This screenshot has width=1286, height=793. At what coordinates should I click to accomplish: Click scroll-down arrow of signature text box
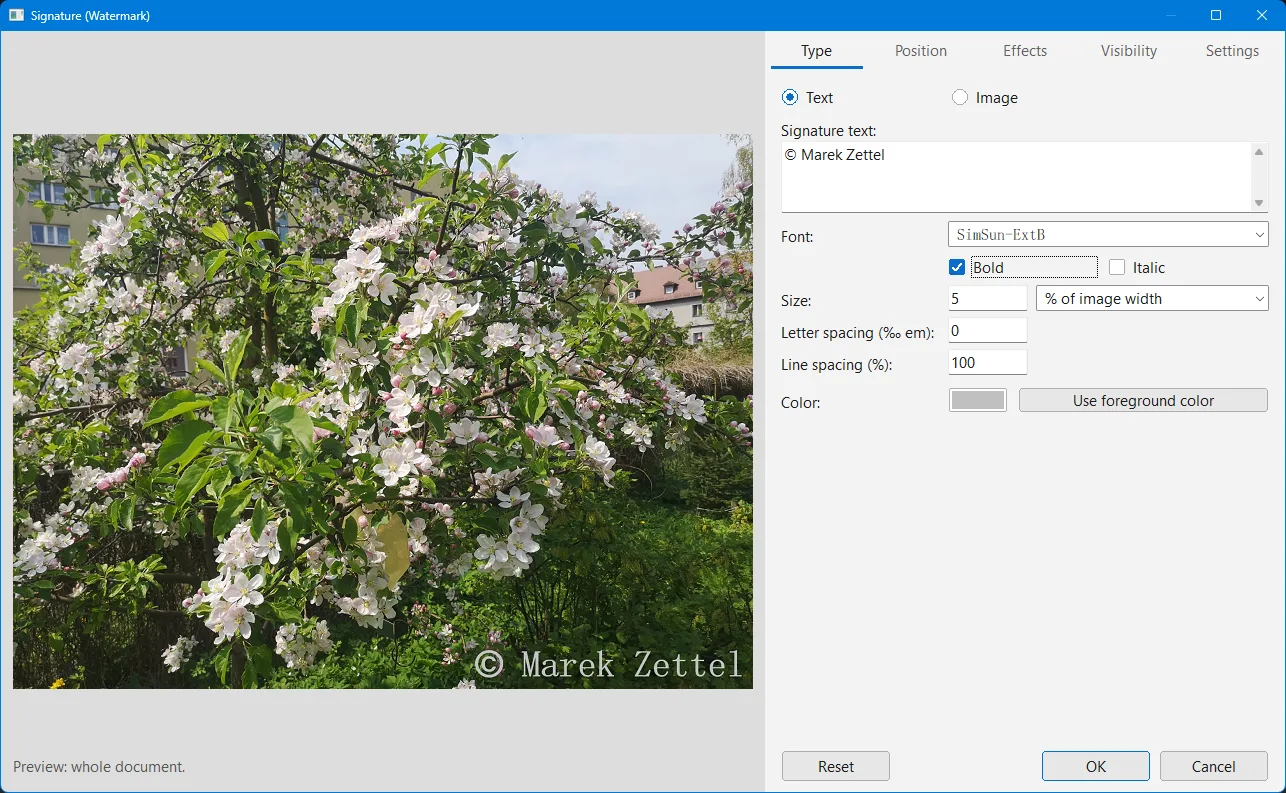(1259, 203)
